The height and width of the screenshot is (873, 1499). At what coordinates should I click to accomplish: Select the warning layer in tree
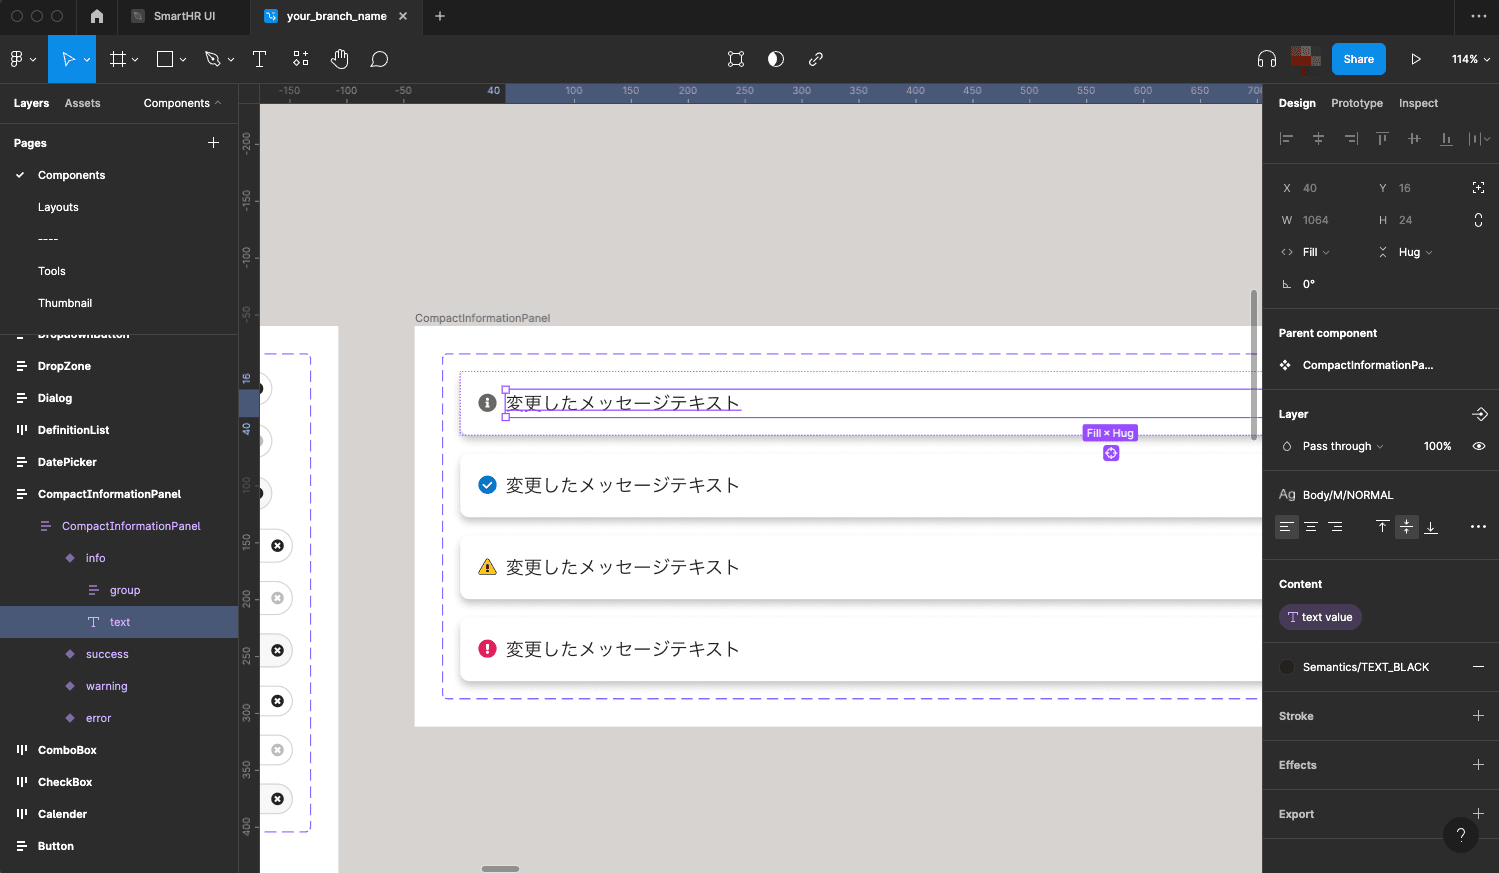point(106,686)
